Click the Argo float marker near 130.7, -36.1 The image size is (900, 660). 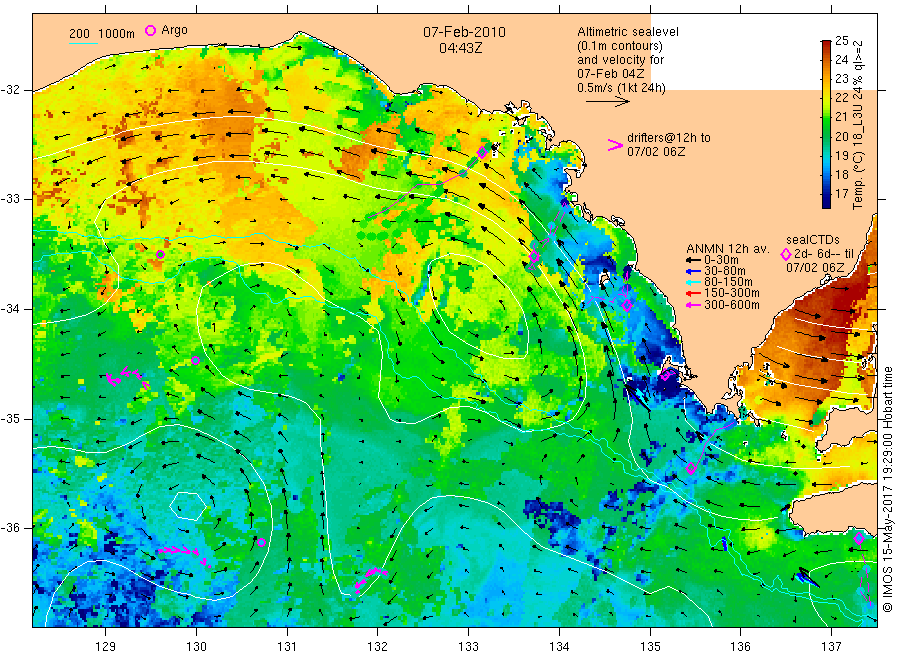(x=262, y=542)
